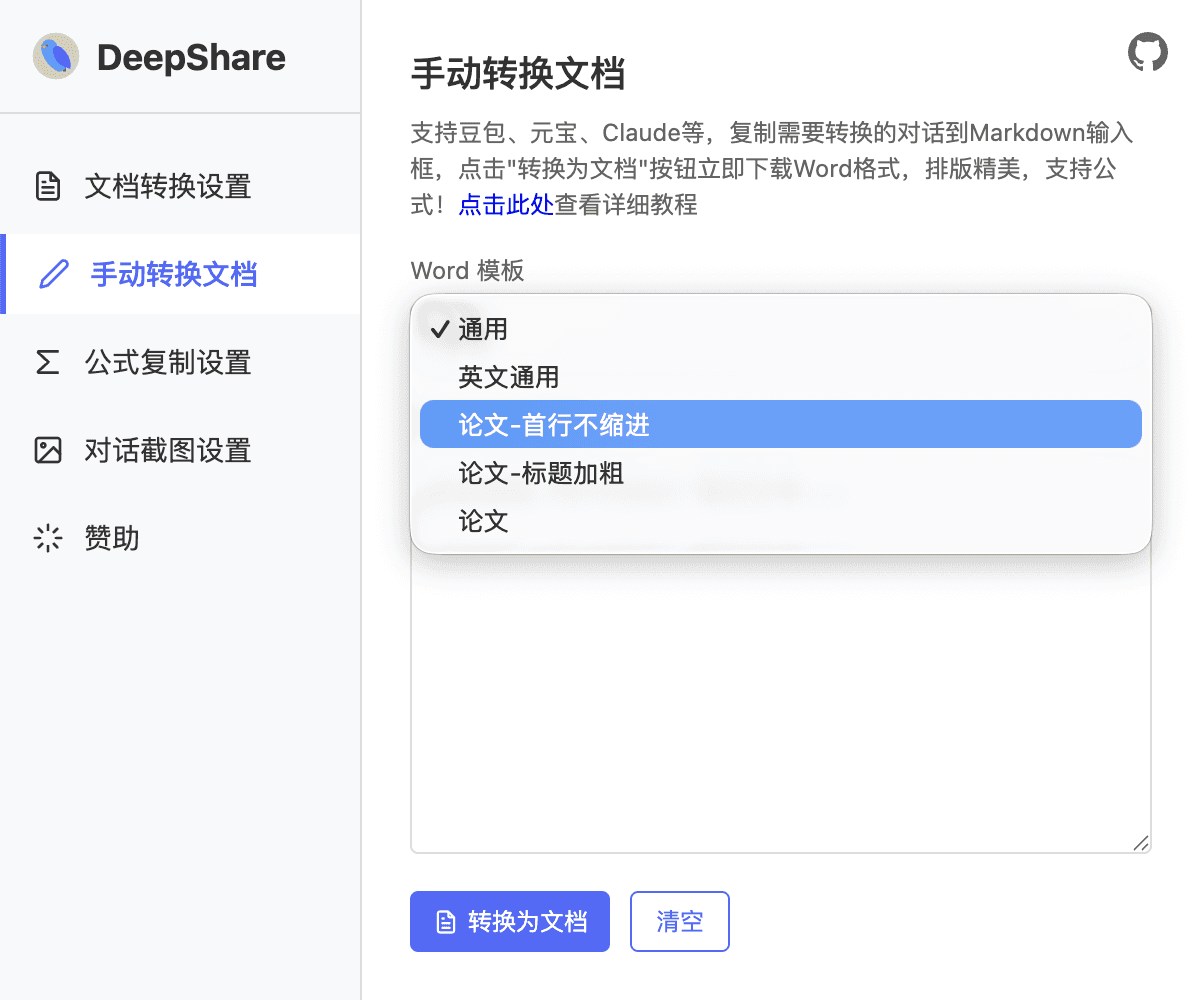Screen dimensions: 1200x1000
Task: Go to the 公式复制设置 sidebar label
Action: pyautogui.click(x=168, y=362)
